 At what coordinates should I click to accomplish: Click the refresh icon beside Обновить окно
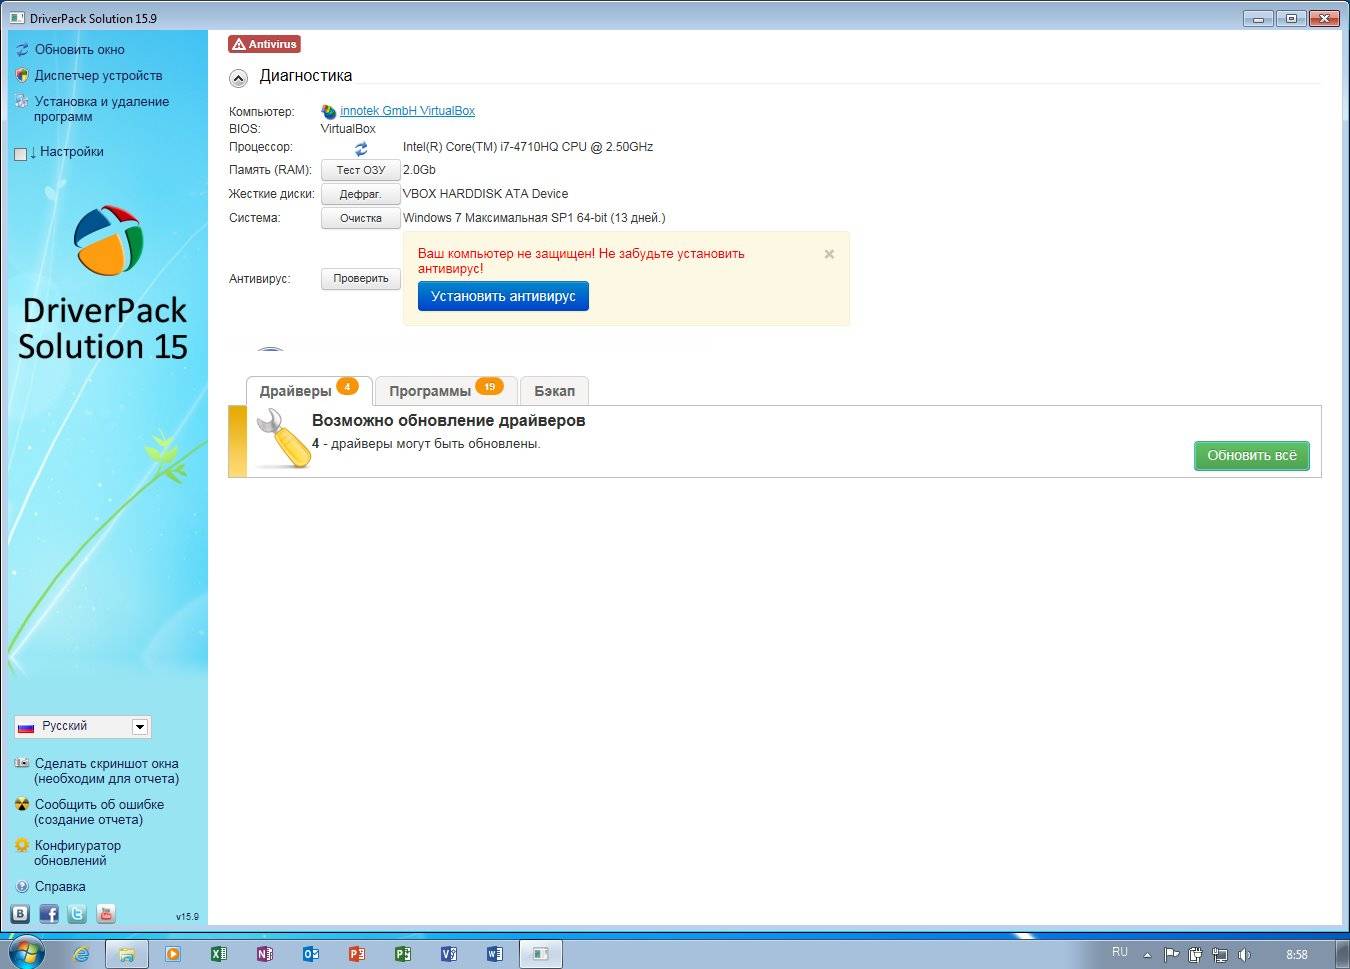tap(22, 50)
